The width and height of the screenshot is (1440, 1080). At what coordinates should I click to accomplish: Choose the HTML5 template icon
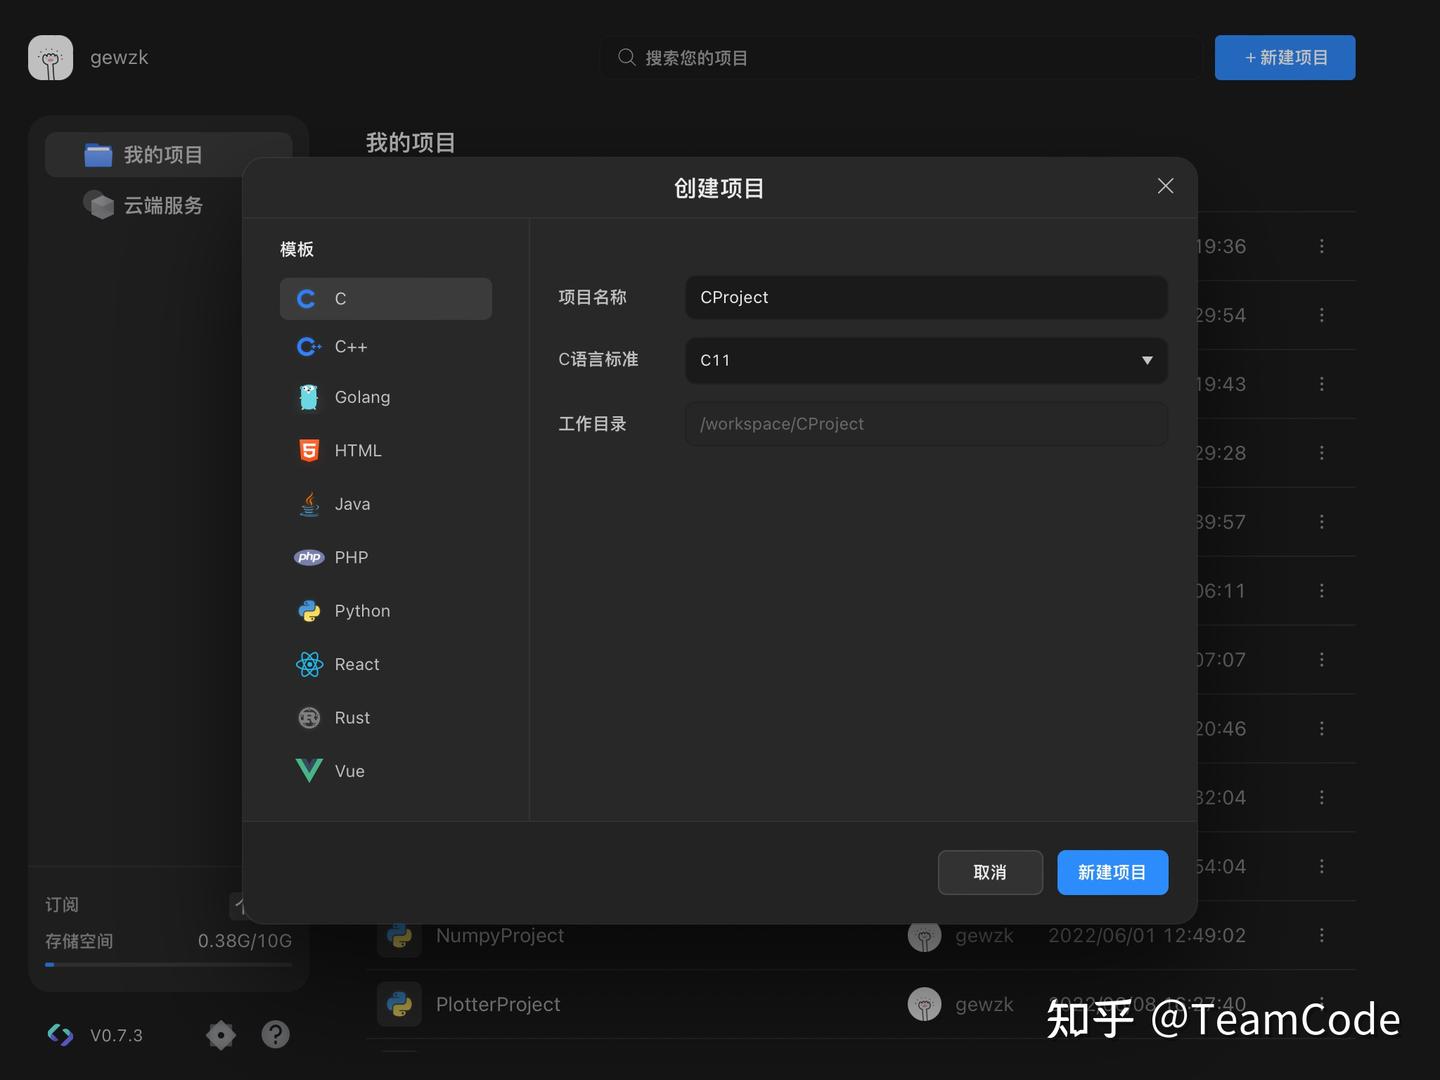click(x=308, y=450)
